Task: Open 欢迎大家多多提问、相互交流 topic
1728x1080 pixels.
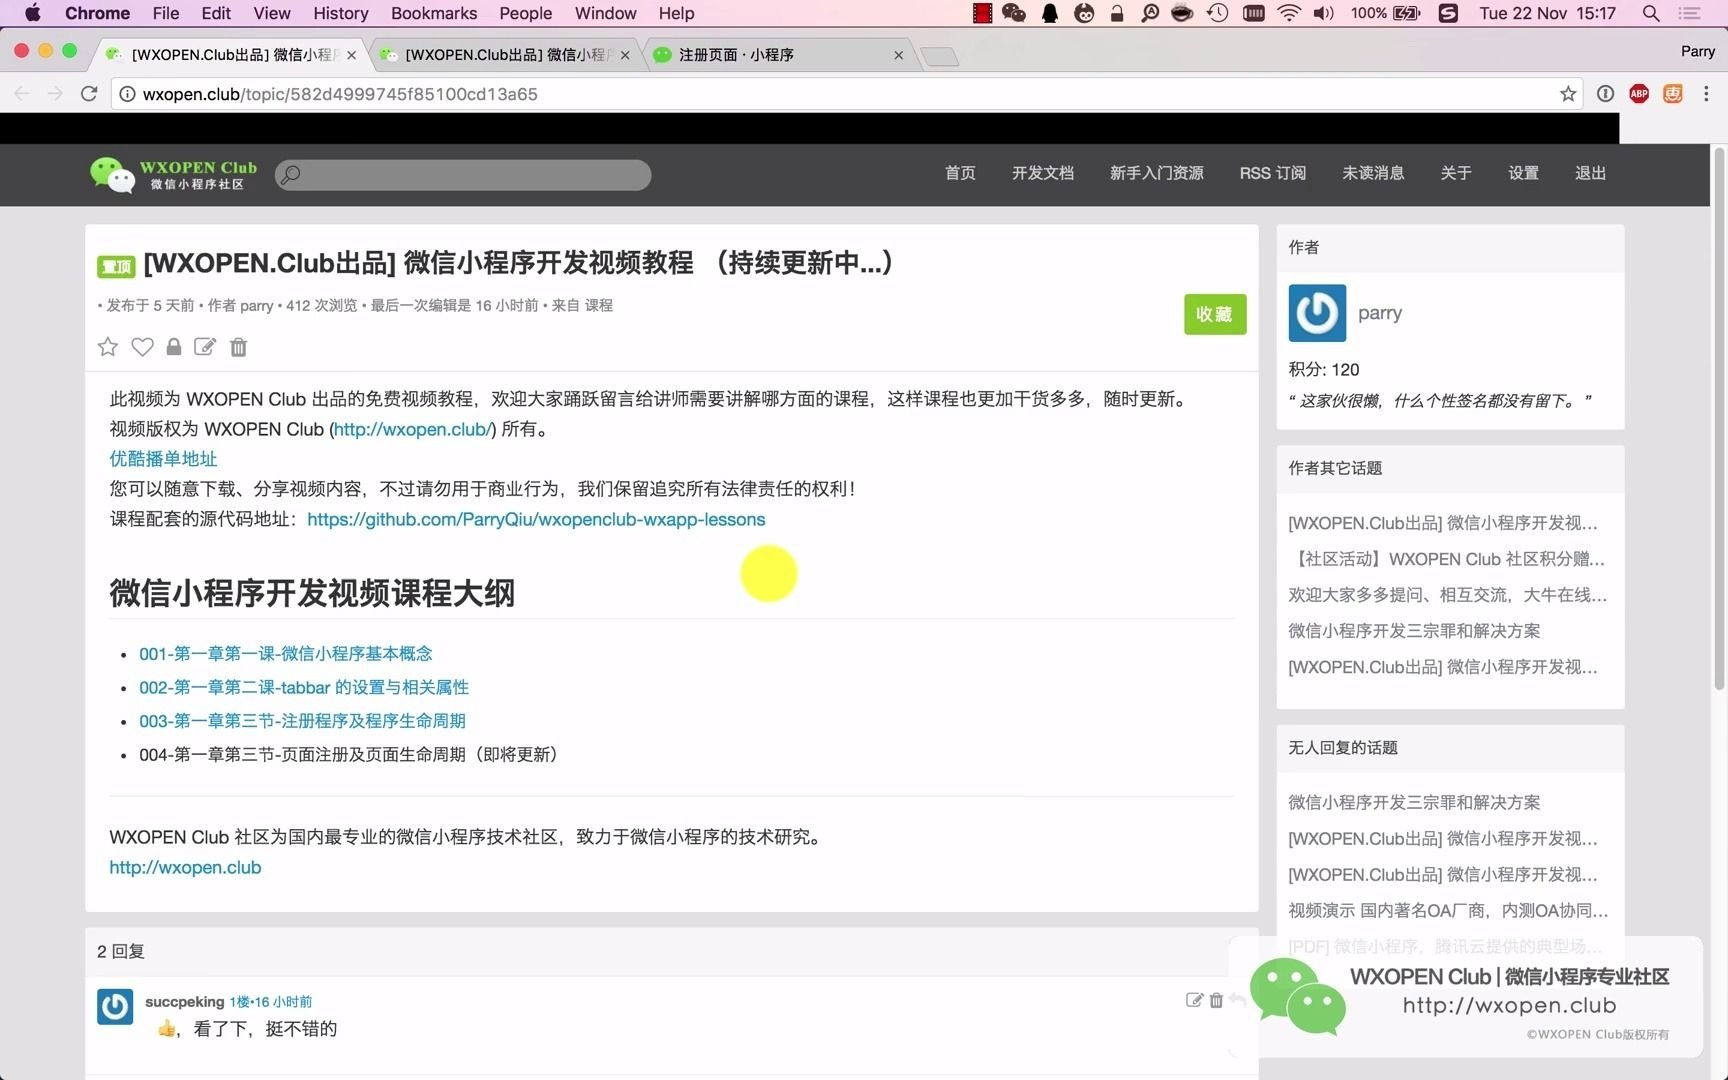Action: click(x=1448, y=595)
